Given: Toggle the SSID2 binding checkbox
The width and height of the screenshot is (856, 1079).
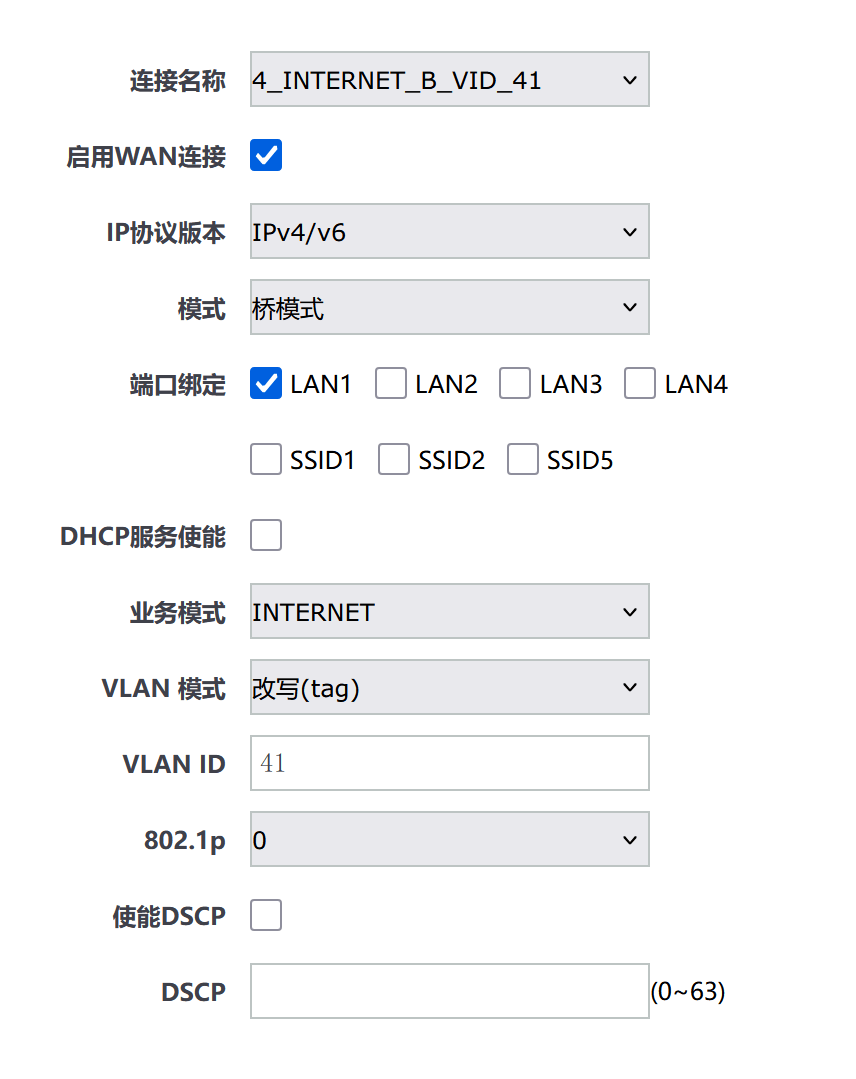Looking at the screenshot, I should pyautogui.click(x=394, y=460).
